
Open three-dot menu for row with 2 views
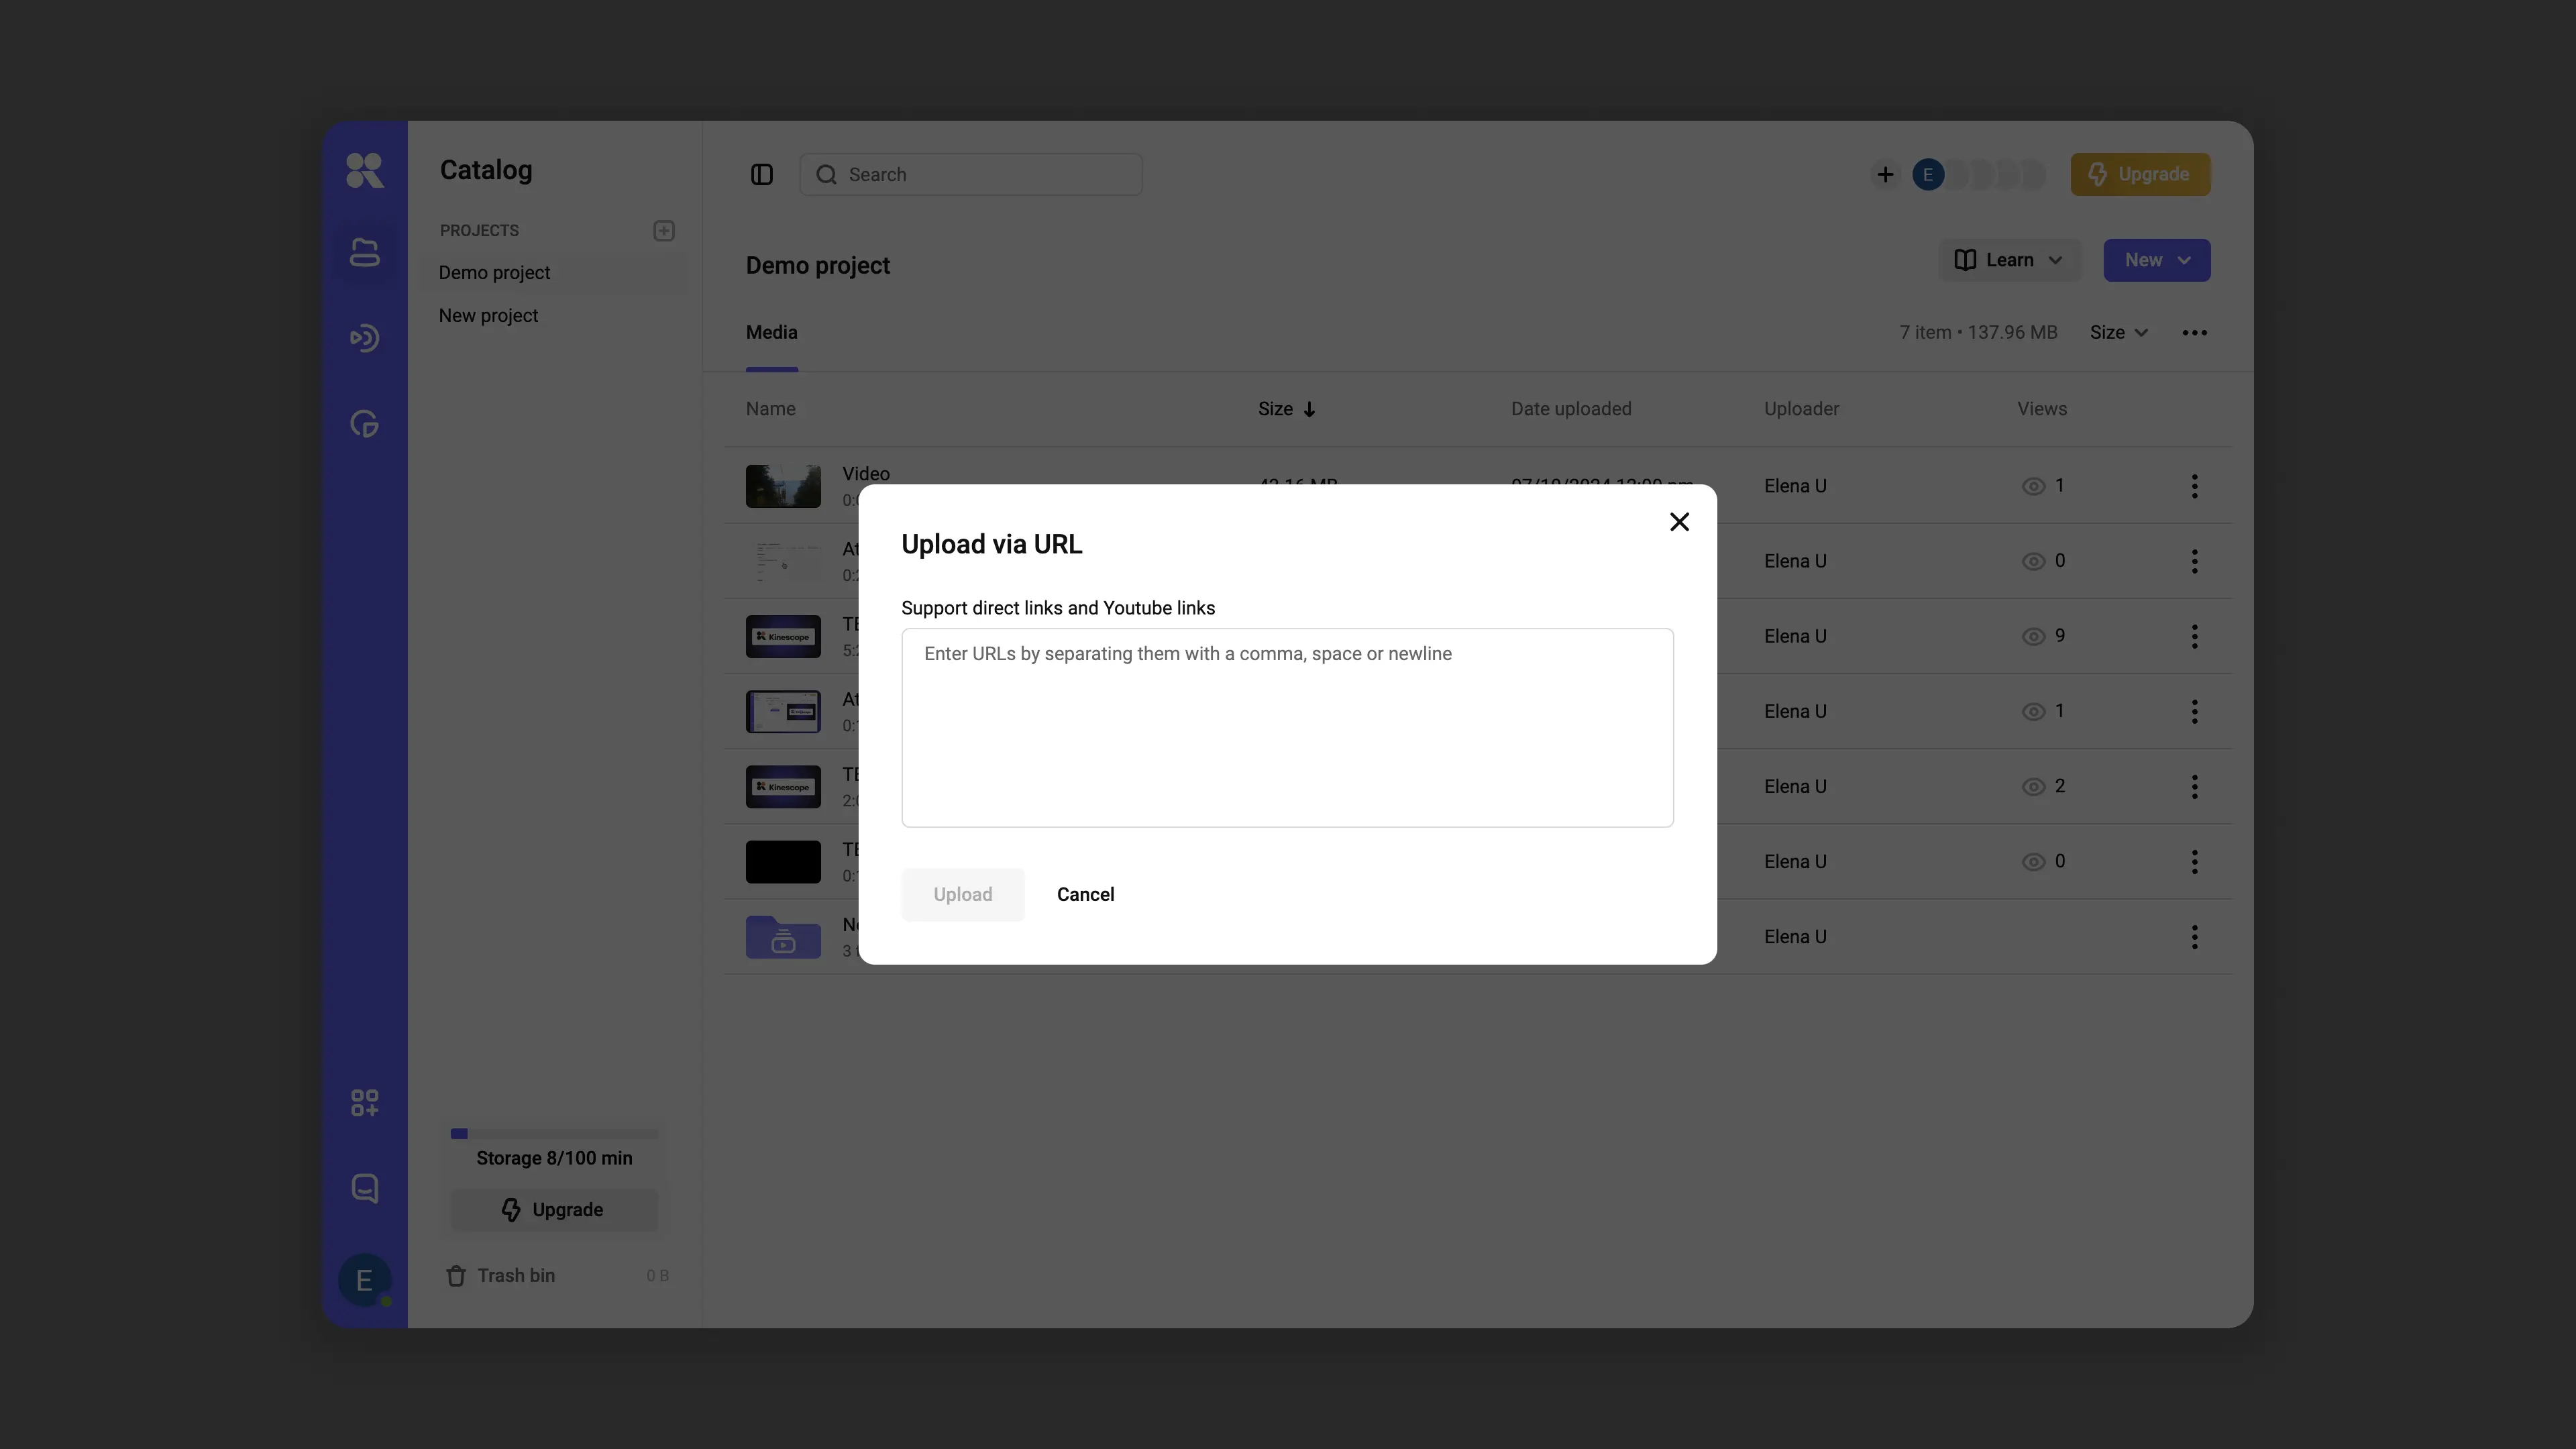(2194, 787)
